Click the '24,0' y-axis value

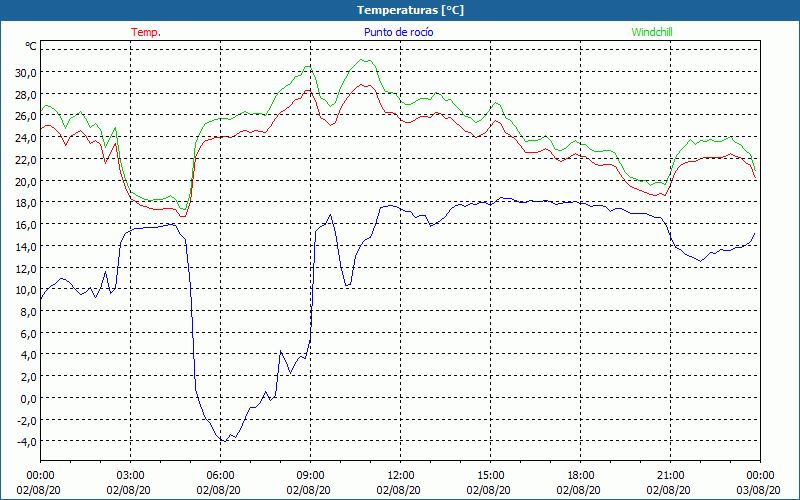[x=26, y=138]
